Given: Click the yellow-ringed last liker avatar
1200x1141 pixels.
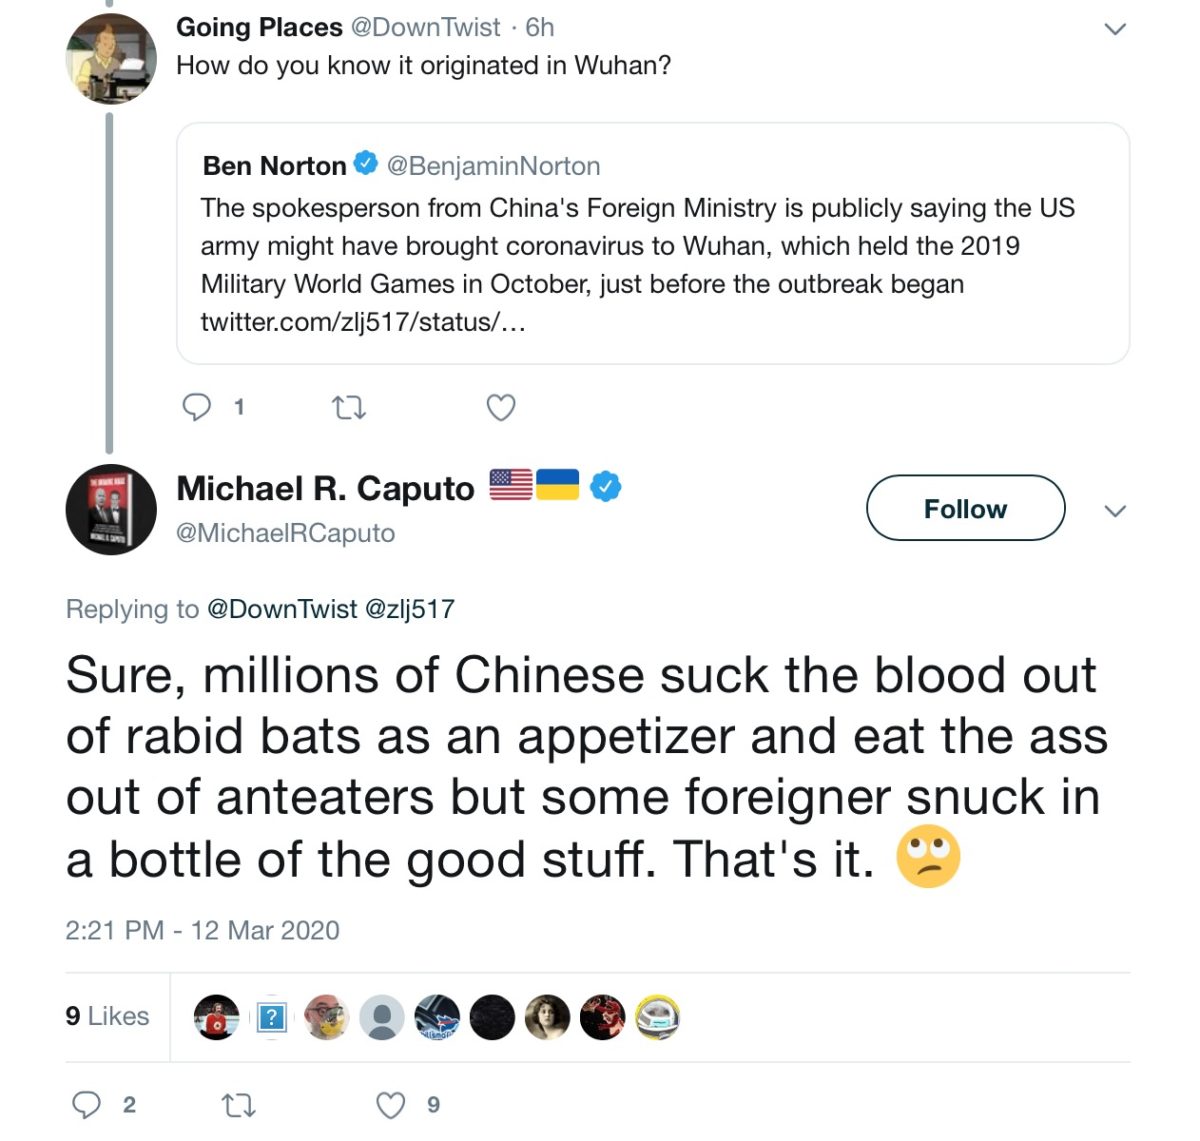Looking at the screenshot, I should coord(657,1017).
